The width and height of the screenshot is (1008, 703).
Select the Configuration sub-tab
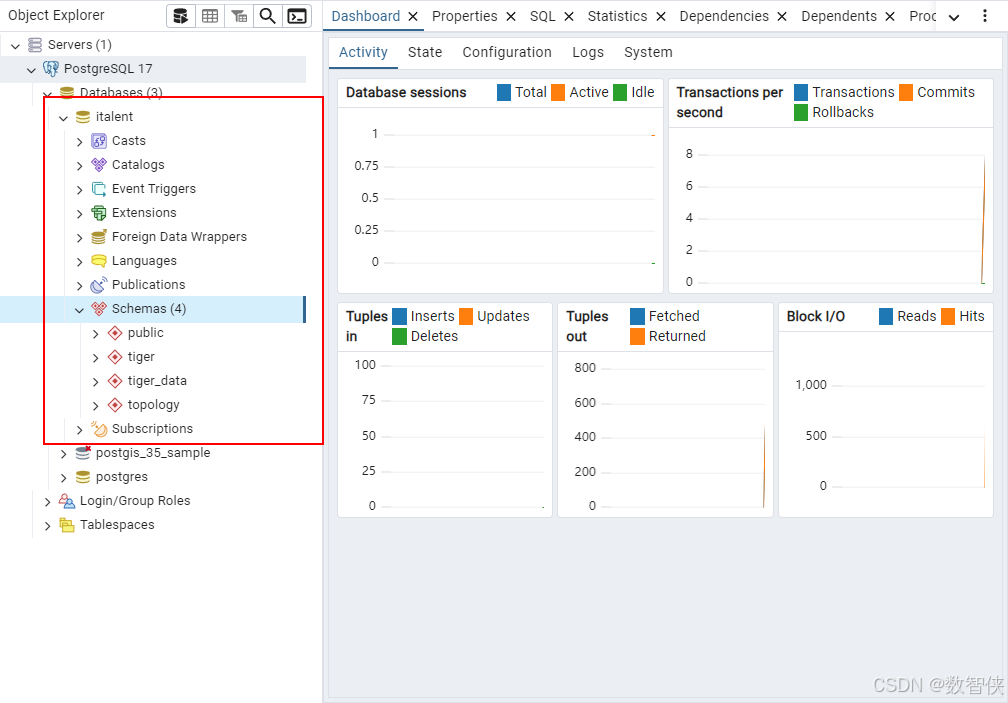pos(507,52)
